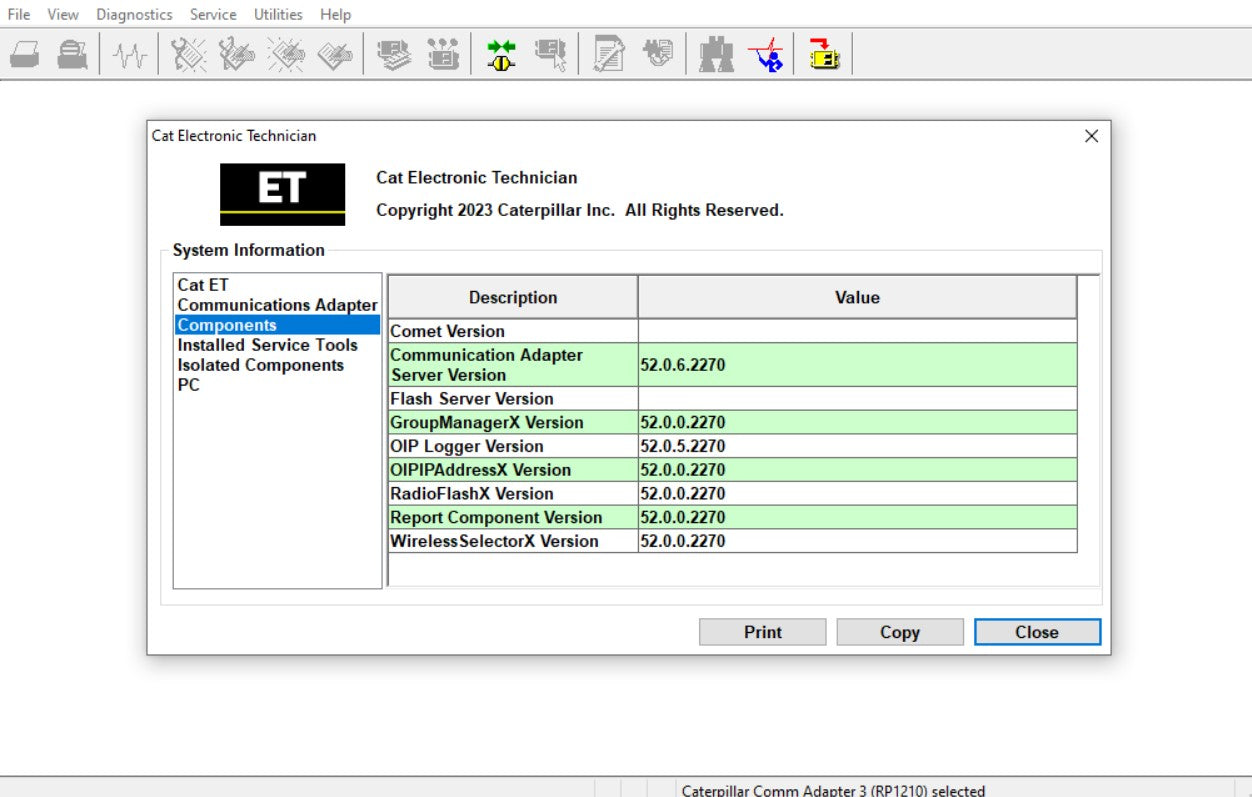Open the ECM Summary toolbar icon
Image resolution: width=1252 pixels, height=797 pixels.
click(x=394, y=54)
